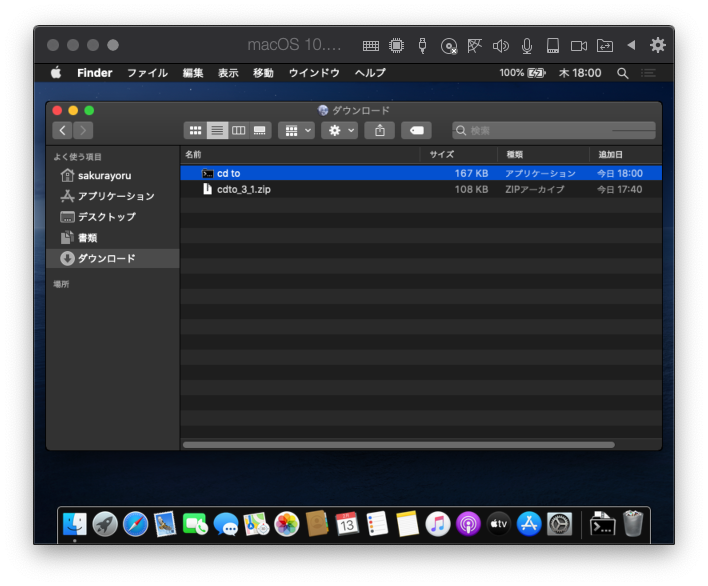Open the CD/DVD disc icon in the VM toolbar
The width and height of the screenshot is (708, 586).
point(449,46)
